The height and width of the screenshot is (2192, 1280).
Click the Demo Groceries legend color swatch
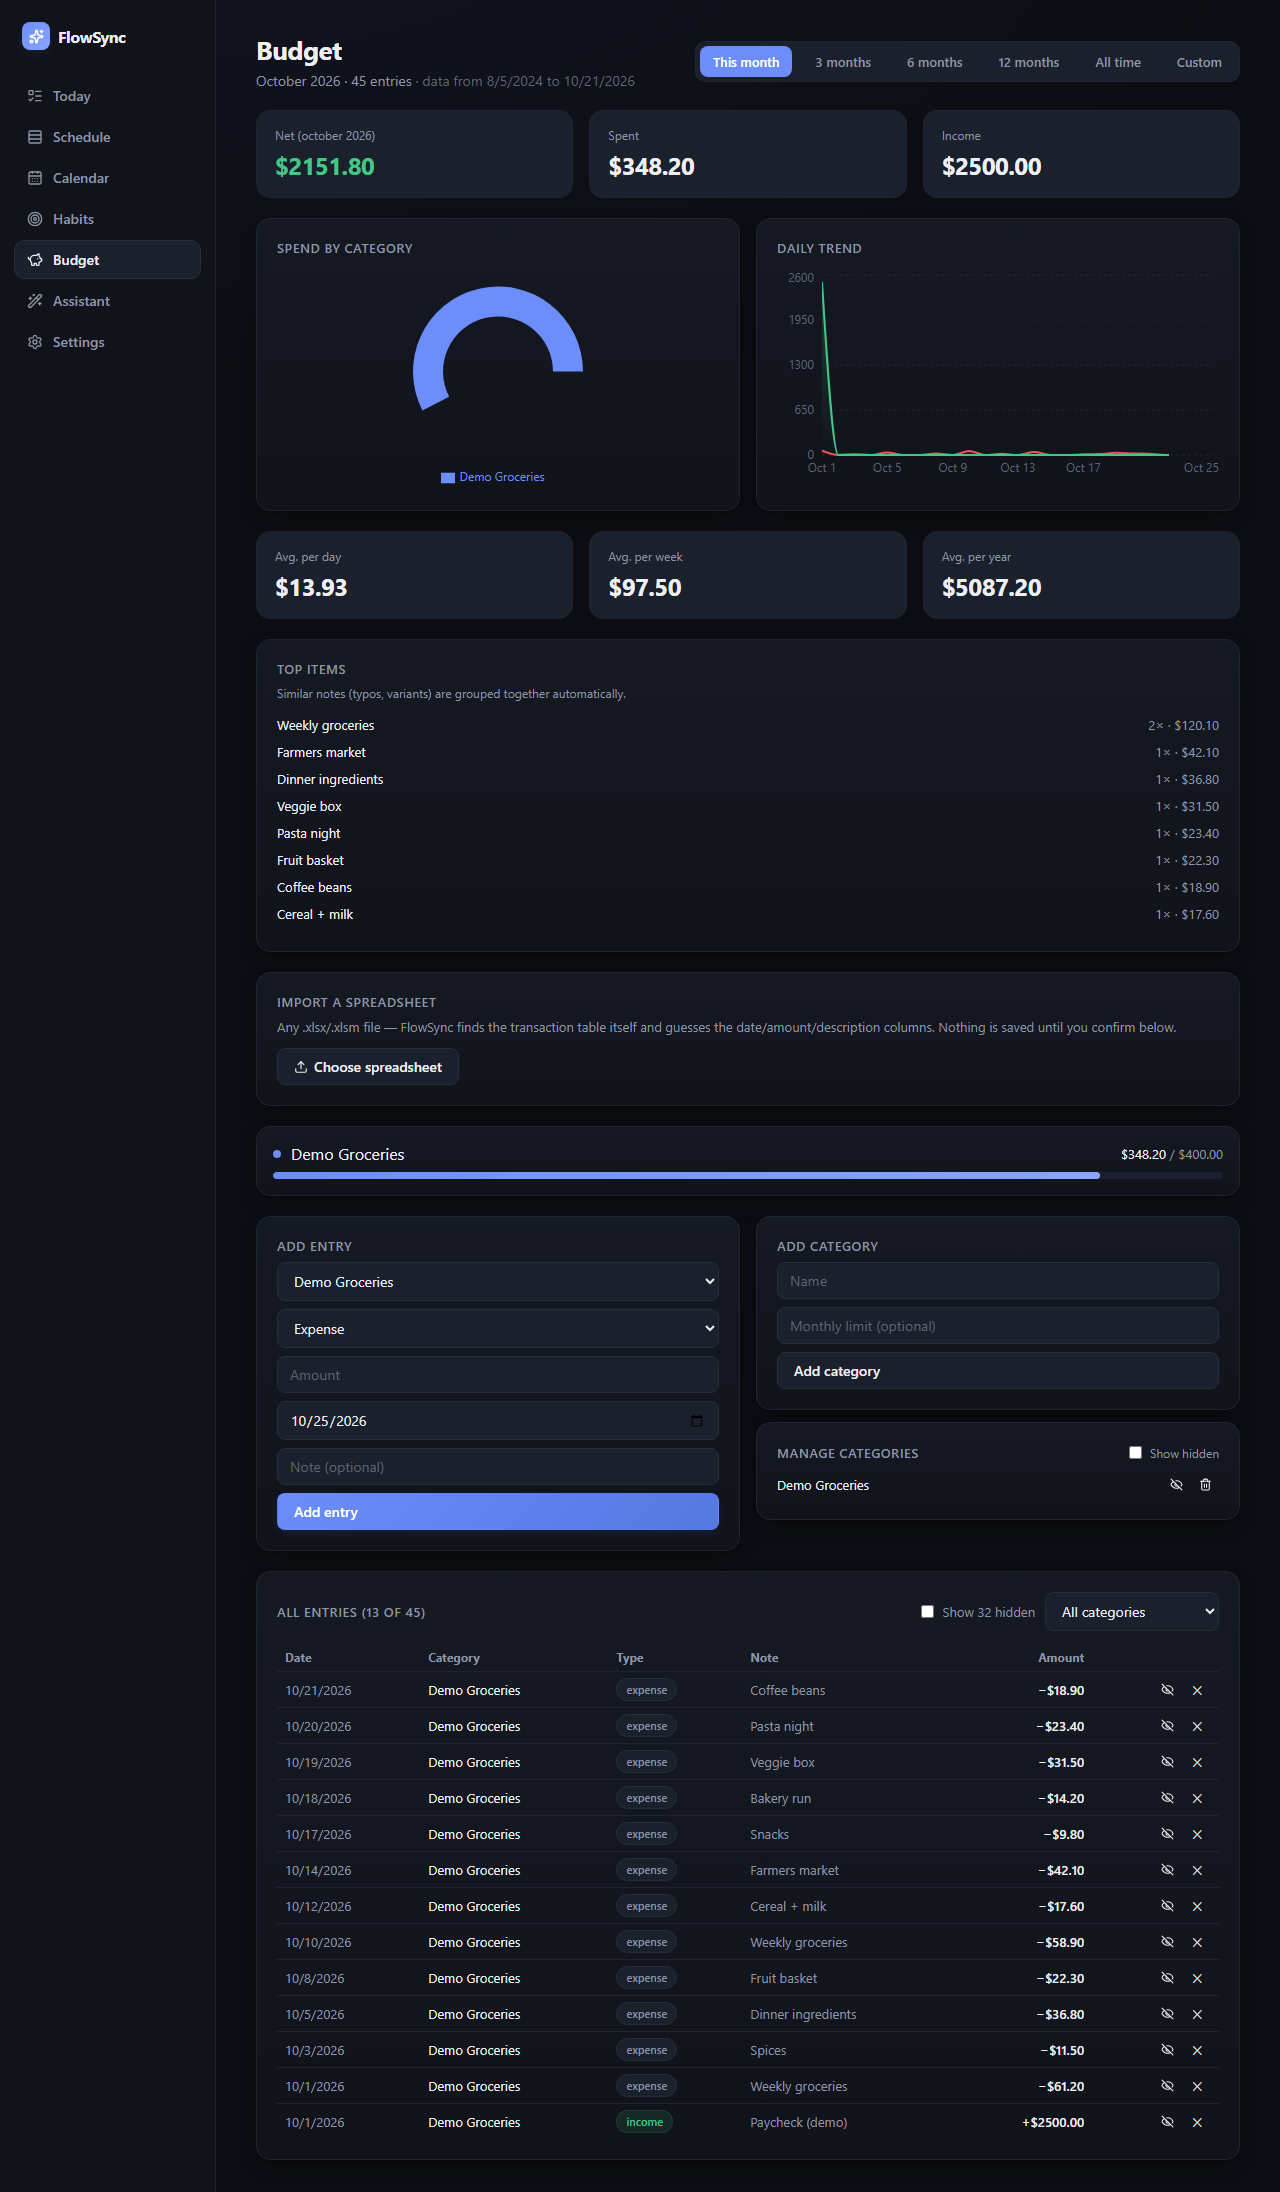click(448, 478)
